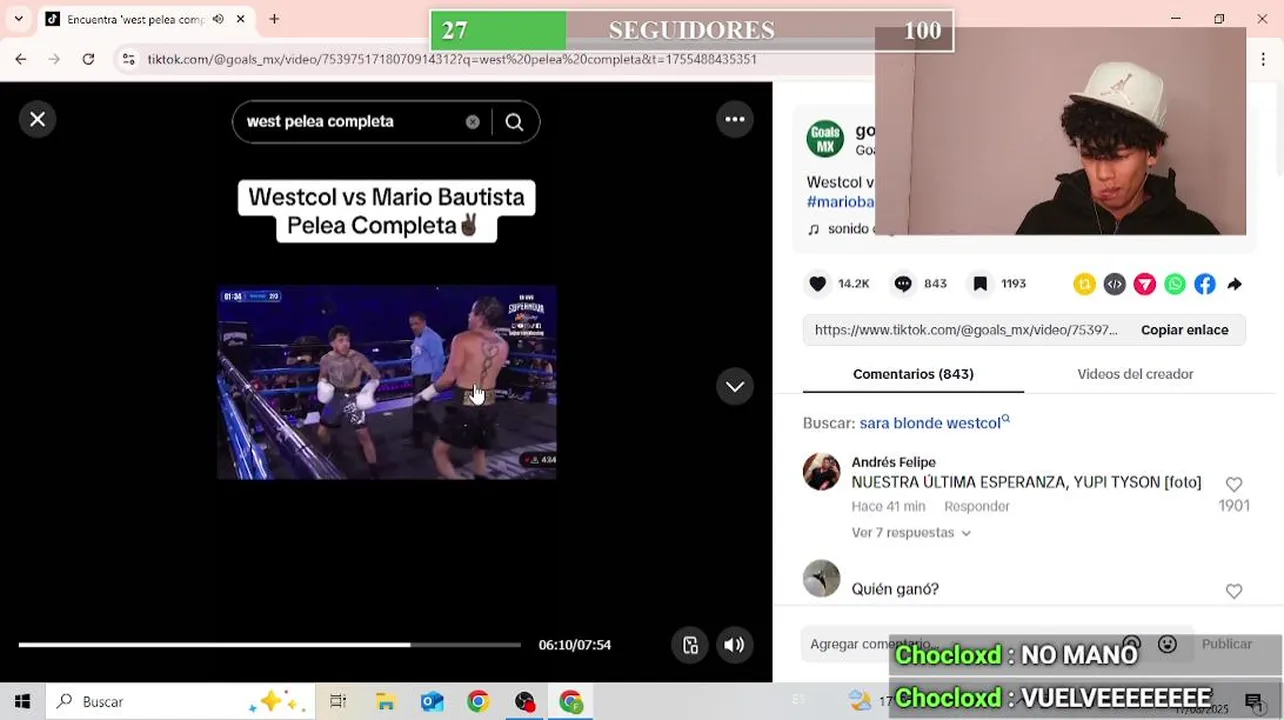Open Outlook from the taskbar
This screenshot has height=720, width=1284.
click(432, 701)
